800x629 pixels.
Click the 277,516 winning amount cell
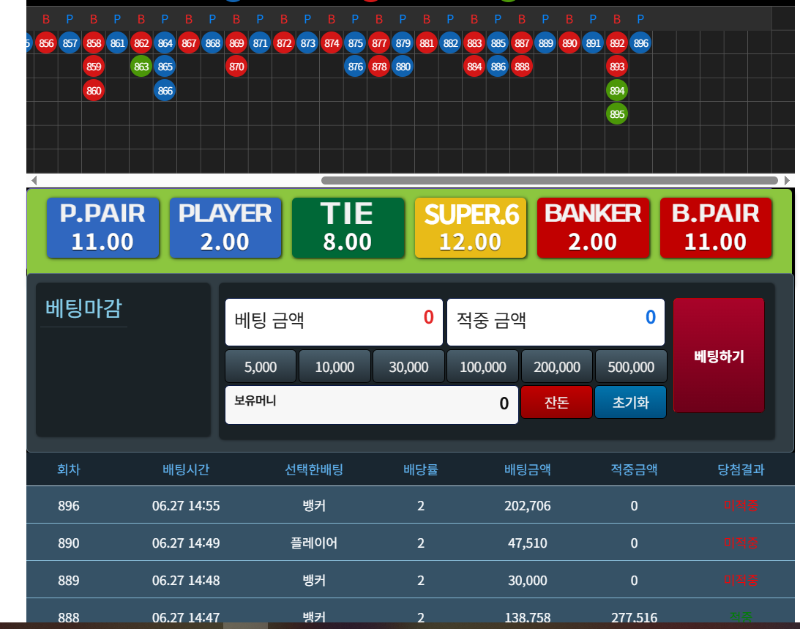pyautogui.click(x=634, y=617)
